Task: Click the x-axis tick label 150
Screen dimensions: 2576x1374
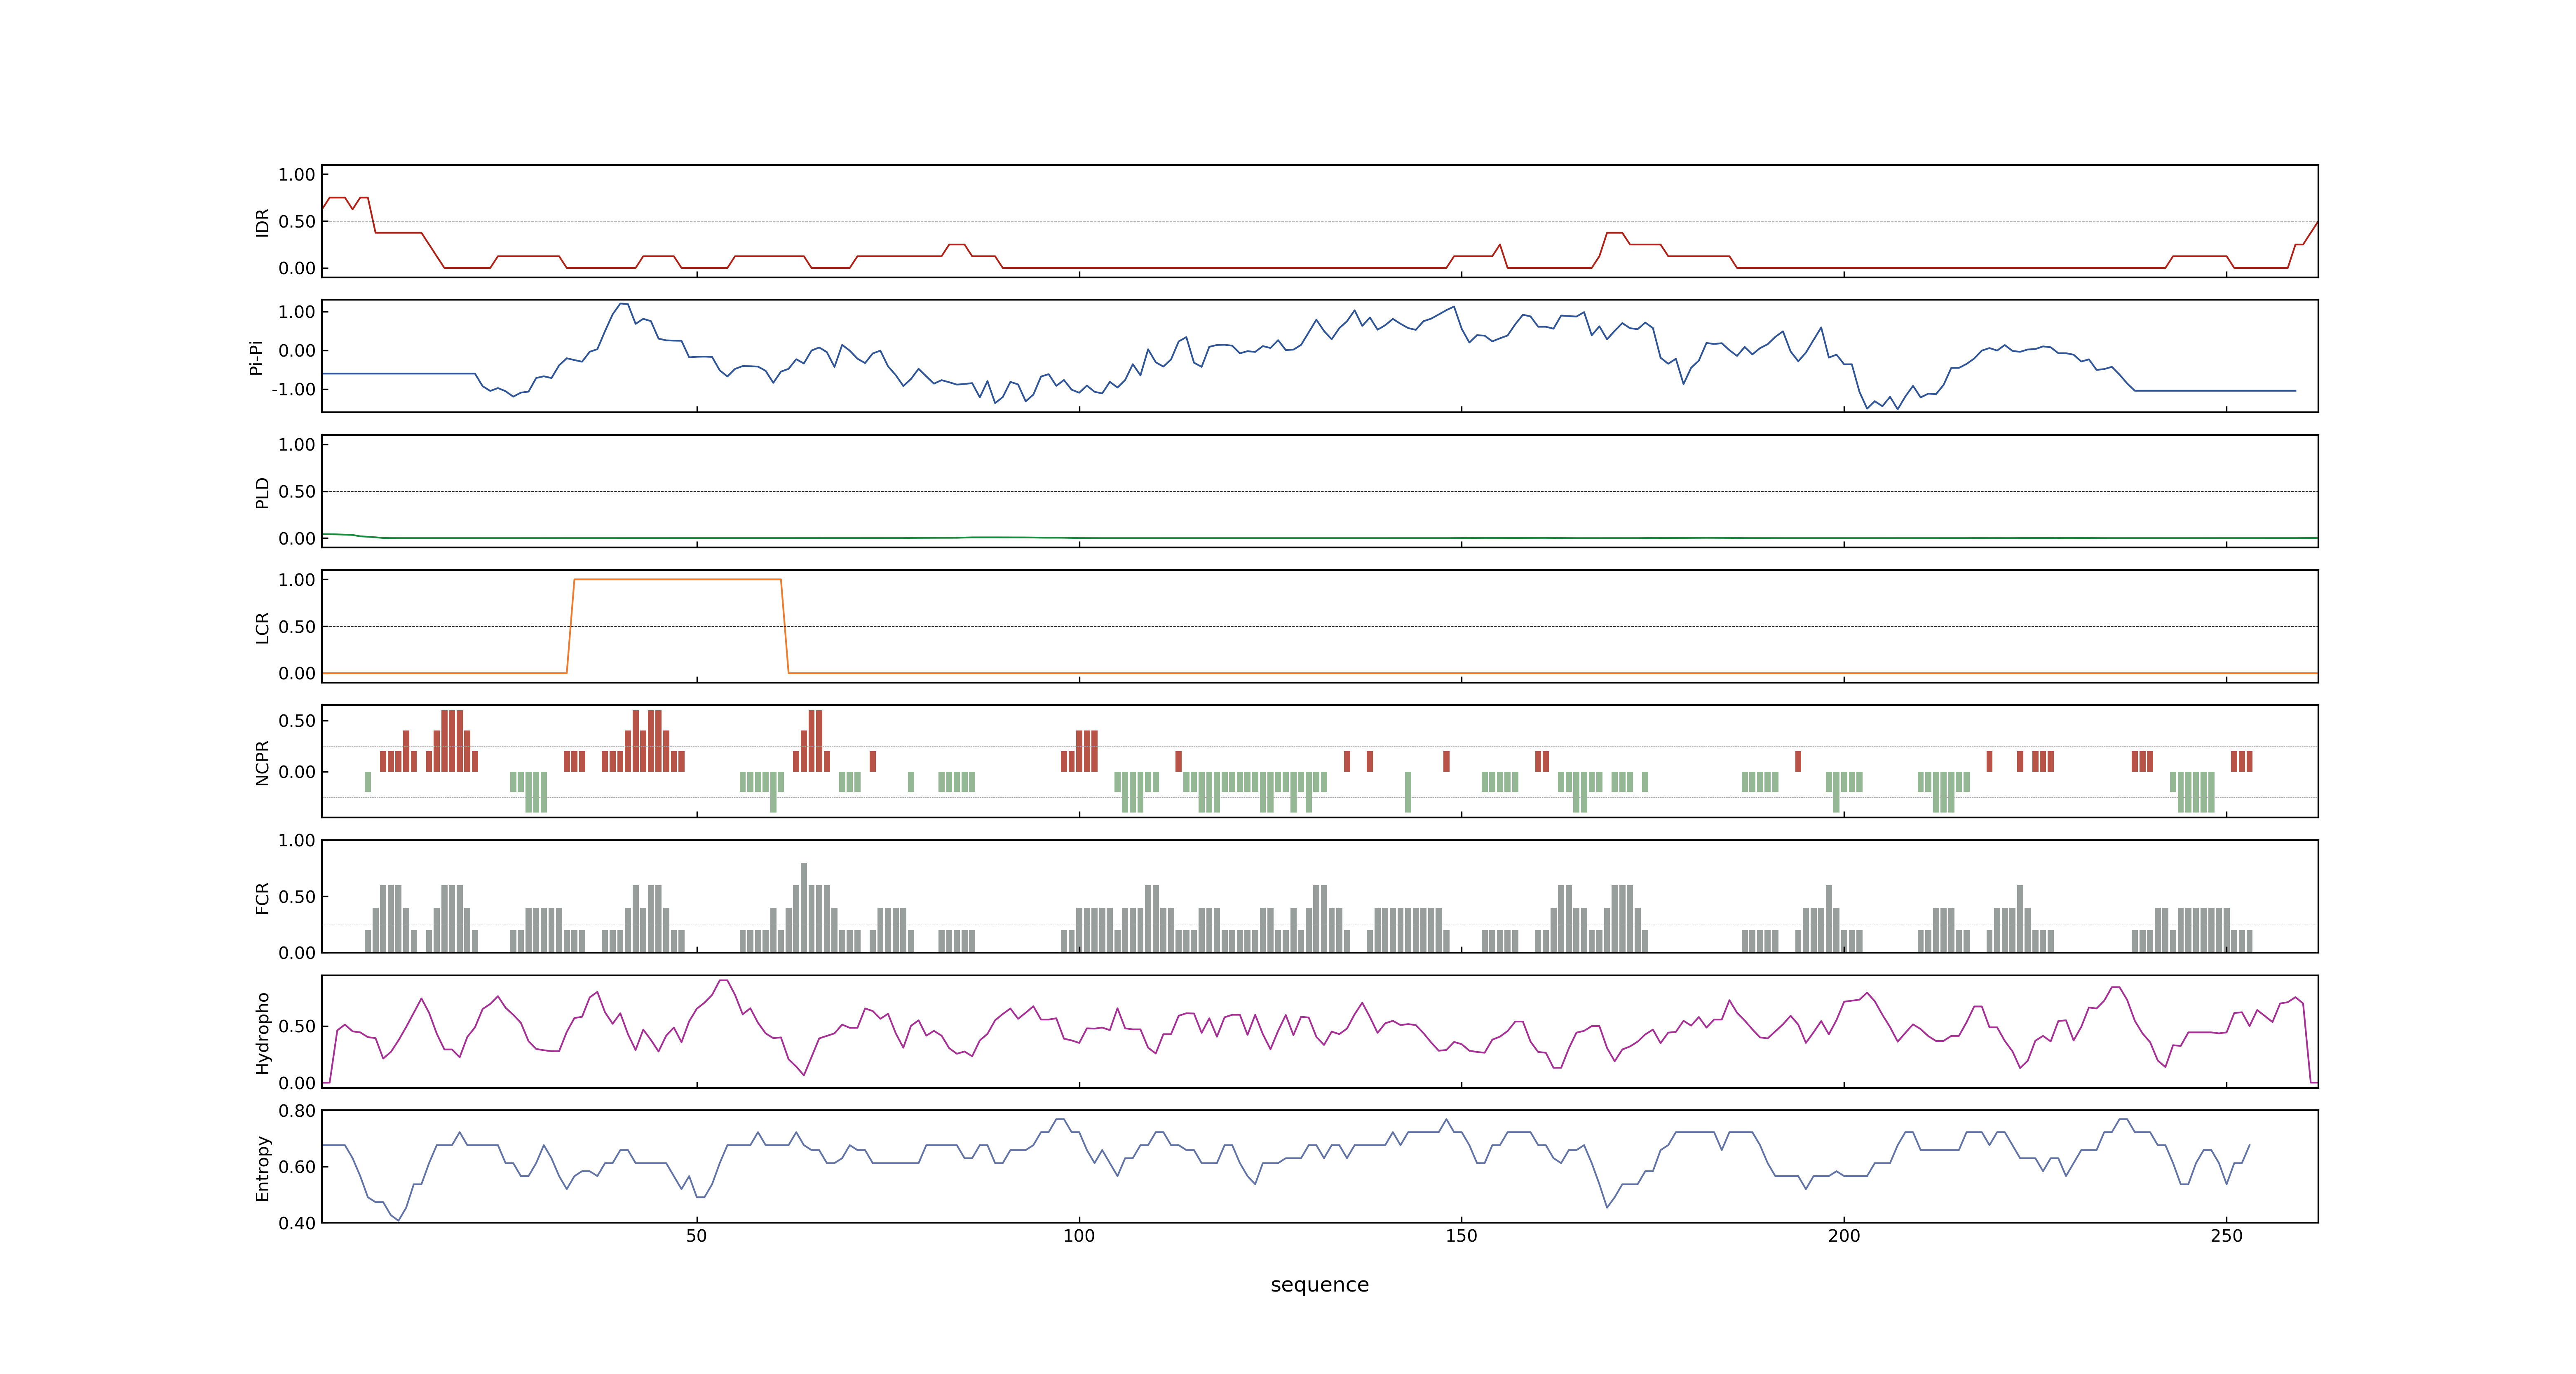Action: [1461, 1236]
